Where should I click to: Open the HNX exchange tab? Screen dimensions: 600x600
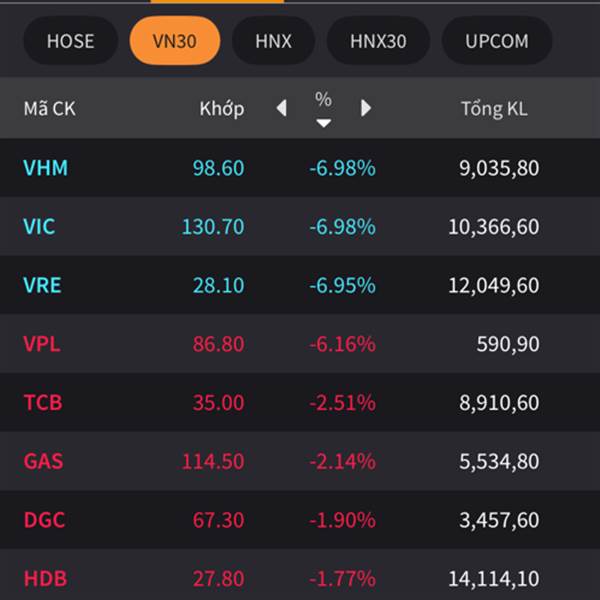point(273,41)
